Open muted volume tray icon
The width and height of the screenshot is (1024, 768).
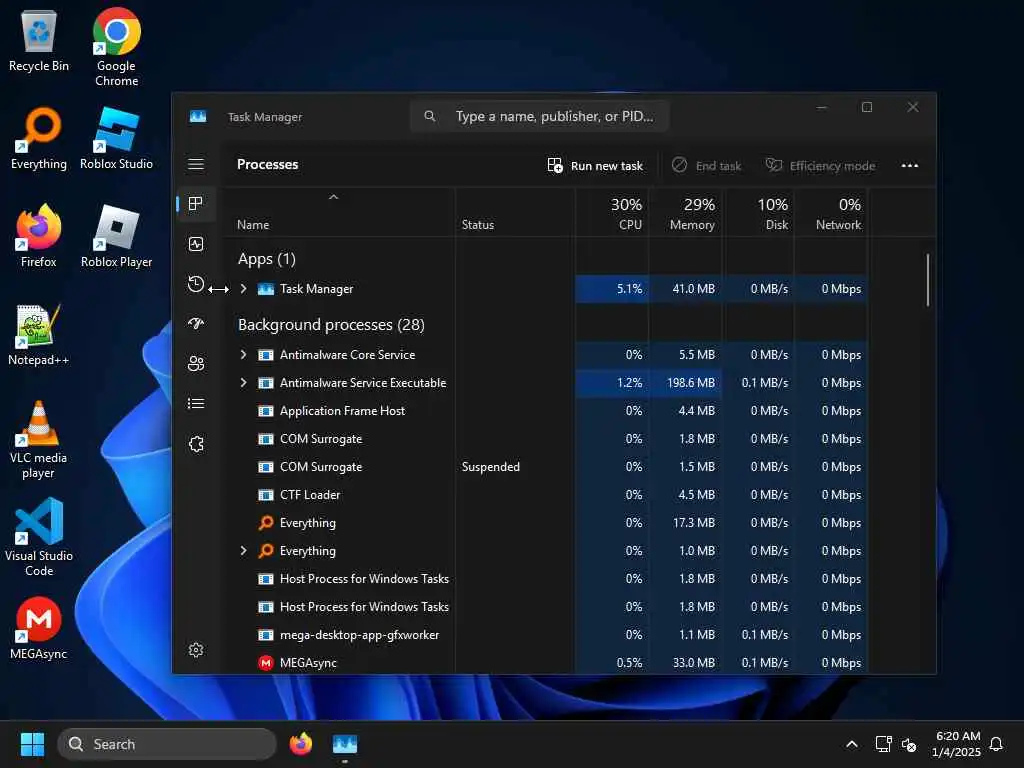click(909, 744)
